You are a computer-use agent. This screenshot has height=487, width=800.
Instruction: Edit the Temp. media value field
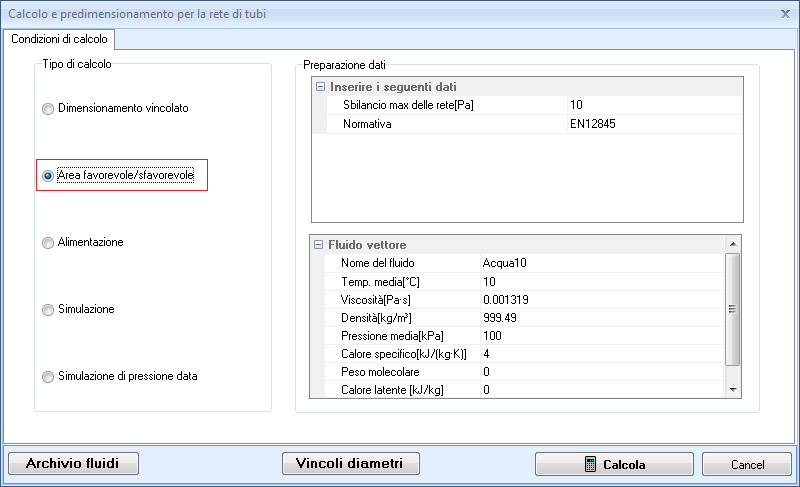pyautogui.click(x=600, y=281)
